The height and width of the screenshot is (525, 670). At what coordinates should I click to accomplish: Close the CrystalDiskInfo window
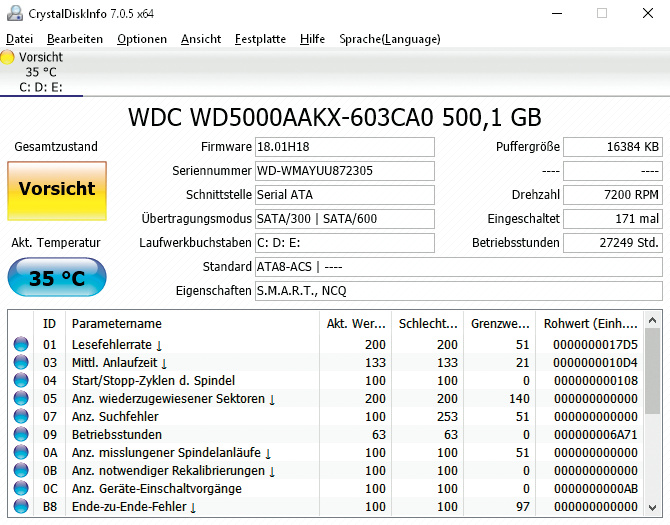click(648, 13)
